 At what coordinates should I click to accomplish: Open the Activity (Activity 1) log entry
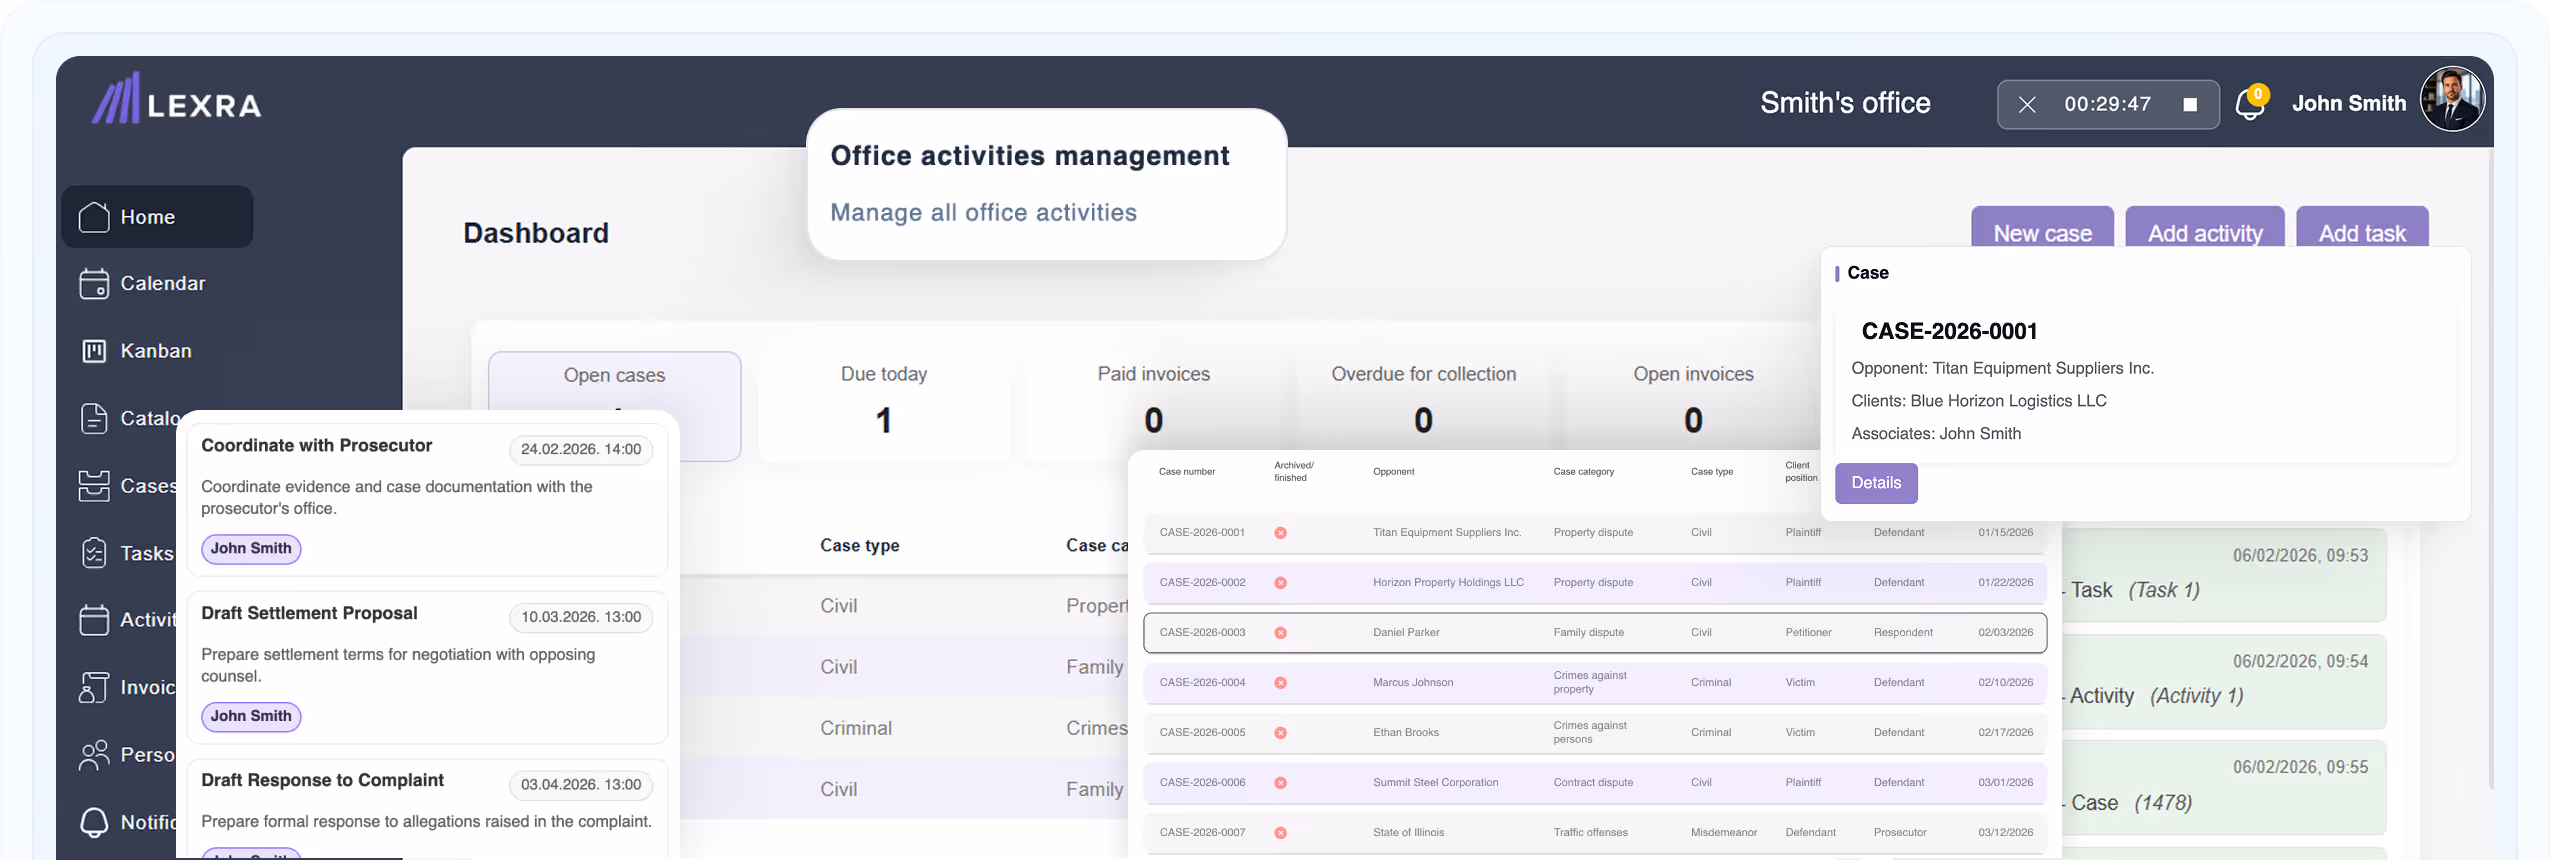point(2224,682)
